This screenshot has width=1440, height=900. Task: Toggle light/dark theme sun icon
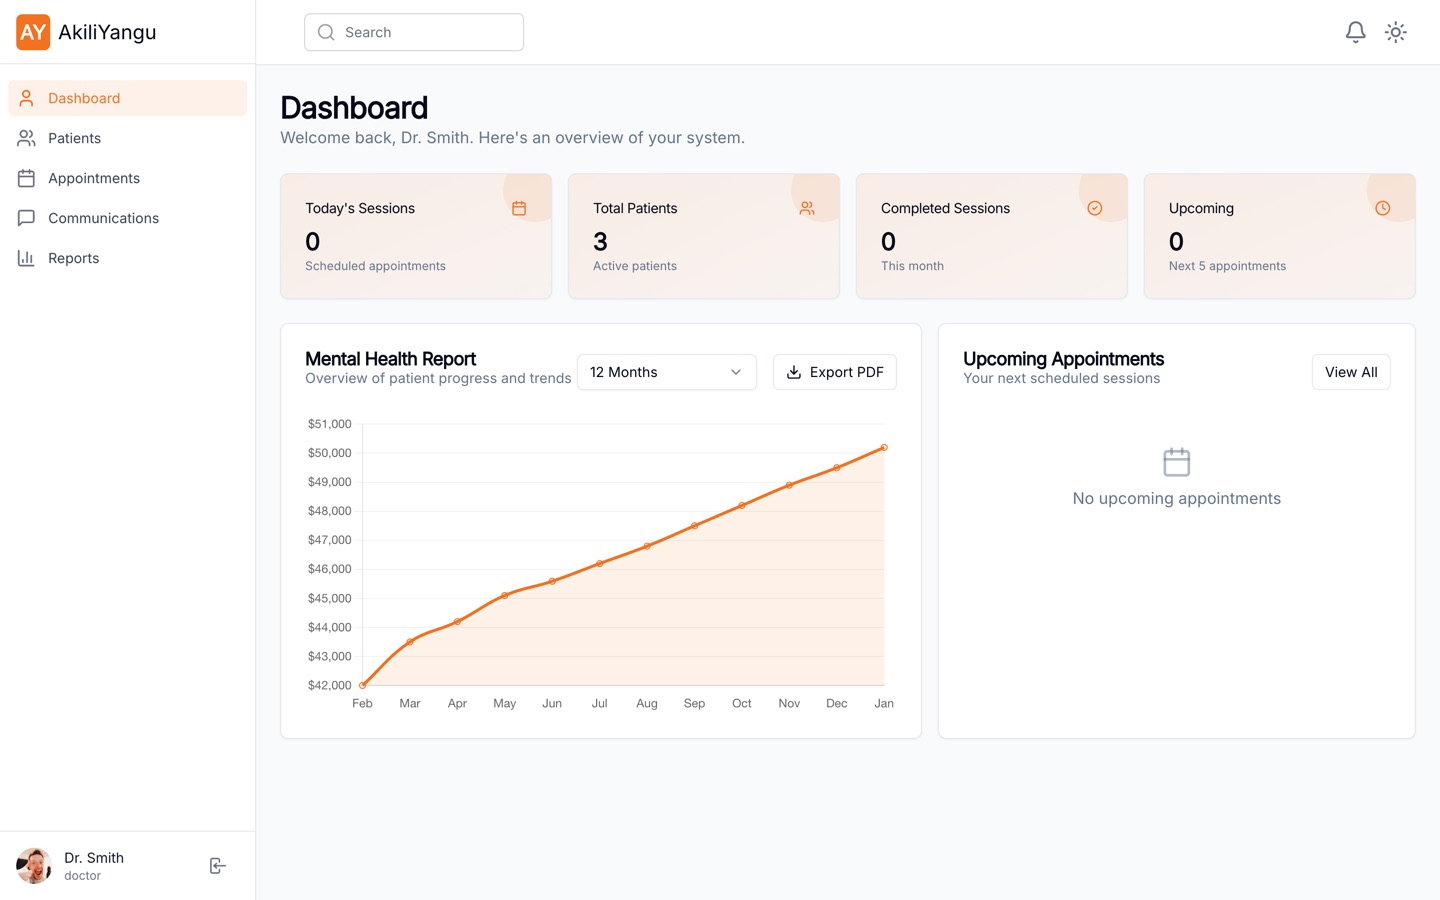tap(1395, 32)
